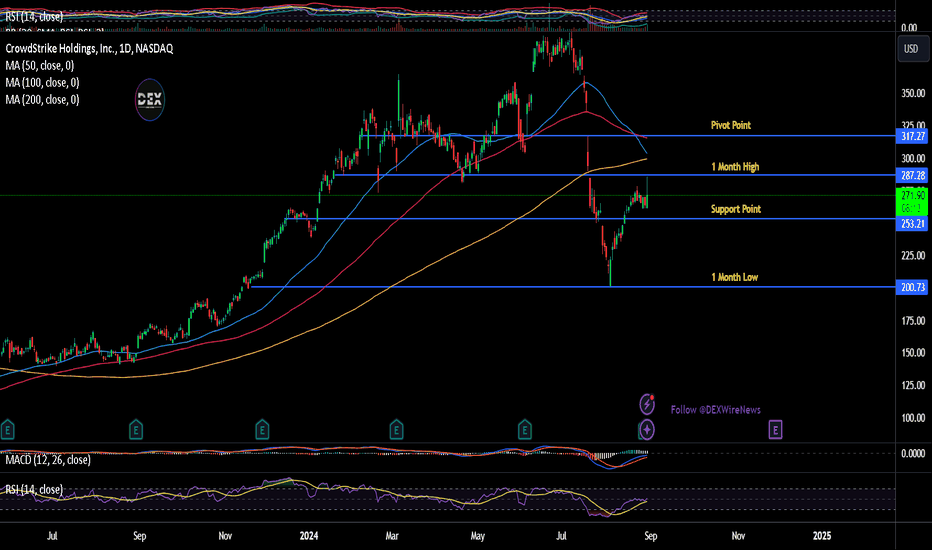The width and height of the screenshot is (932, 550).
Task: Click 350.00 on the price scale
Action: pos(913,93)
